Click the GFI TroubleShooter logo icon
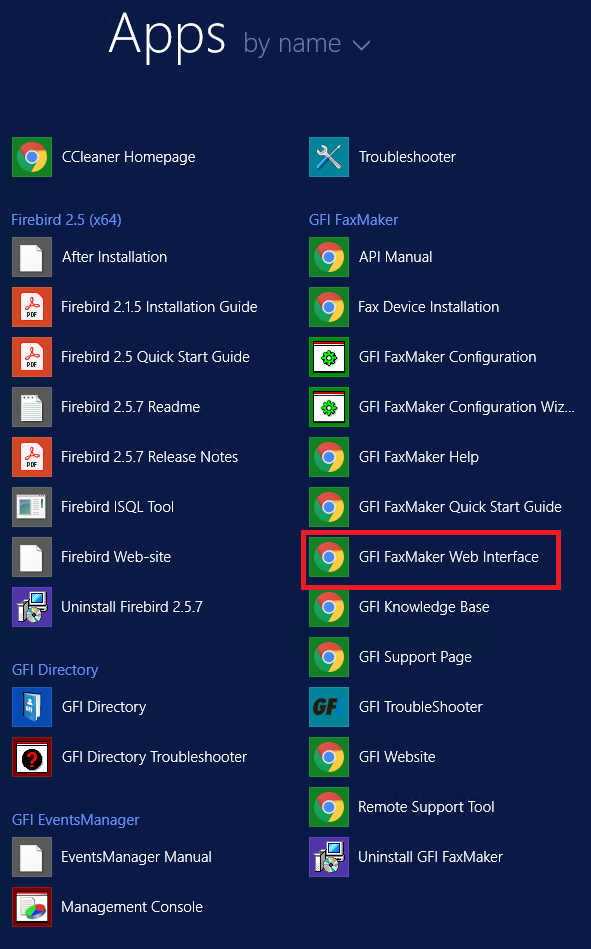 pos(329,707)
